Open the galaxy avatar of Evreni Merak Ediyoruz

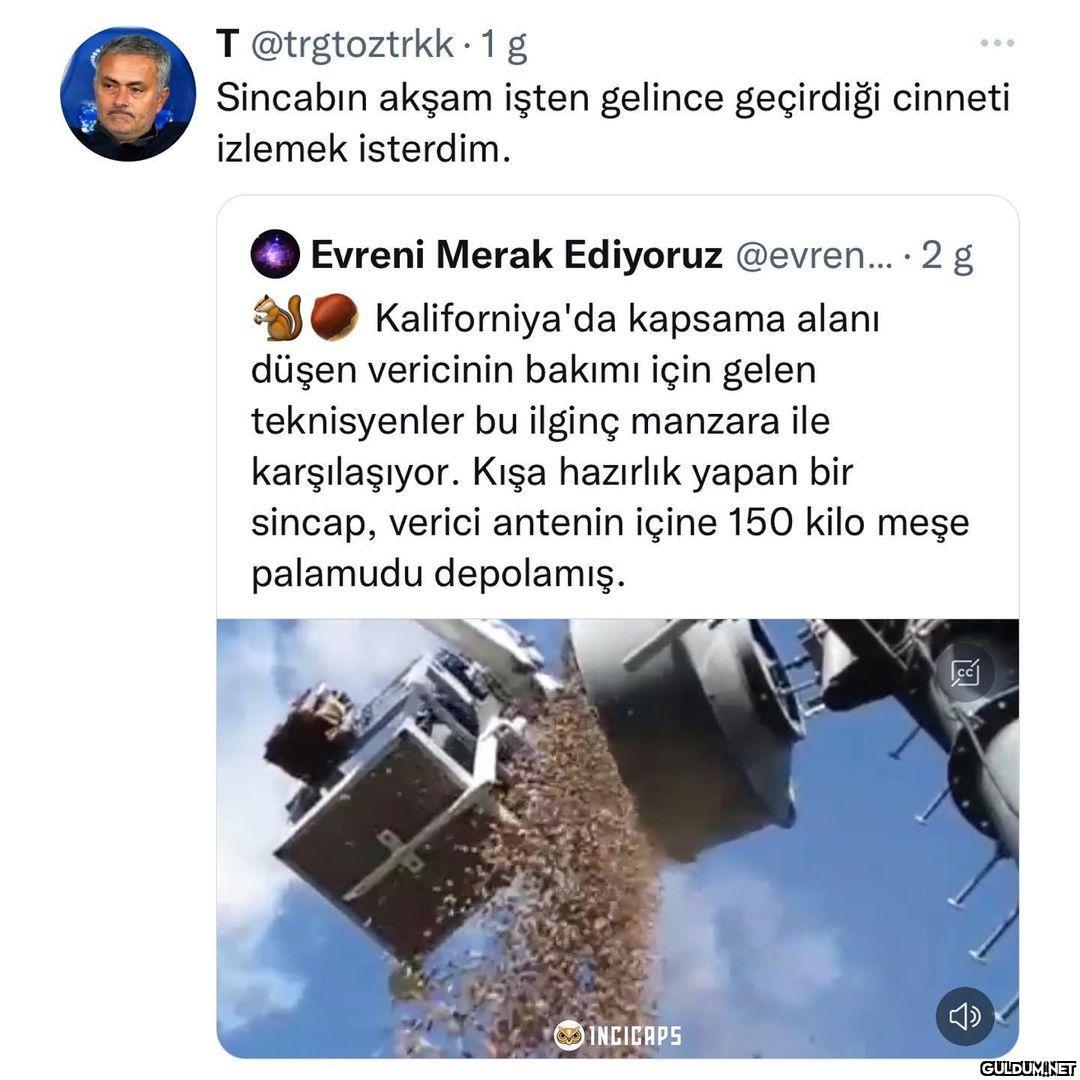tap(275, 253)
